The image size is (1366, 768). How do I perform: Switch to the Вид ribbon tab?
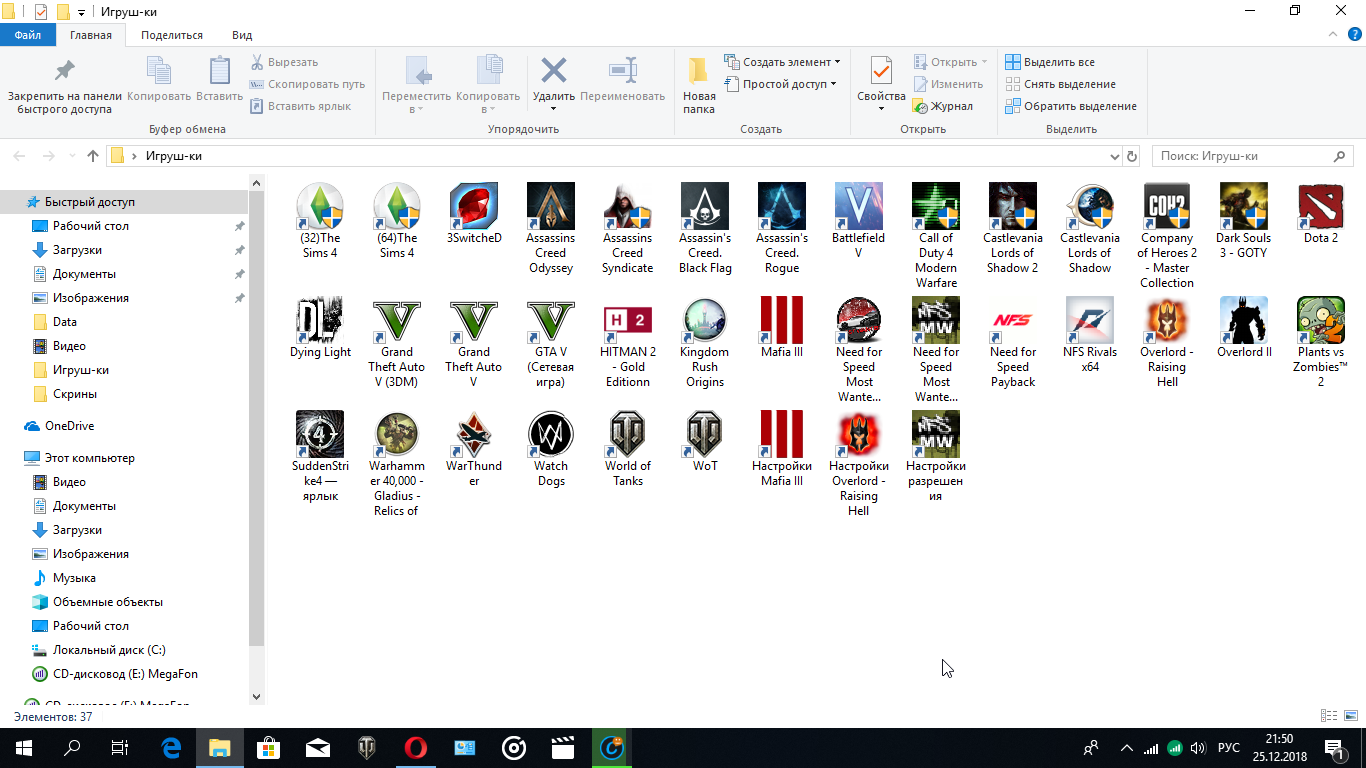coord(242,35)
